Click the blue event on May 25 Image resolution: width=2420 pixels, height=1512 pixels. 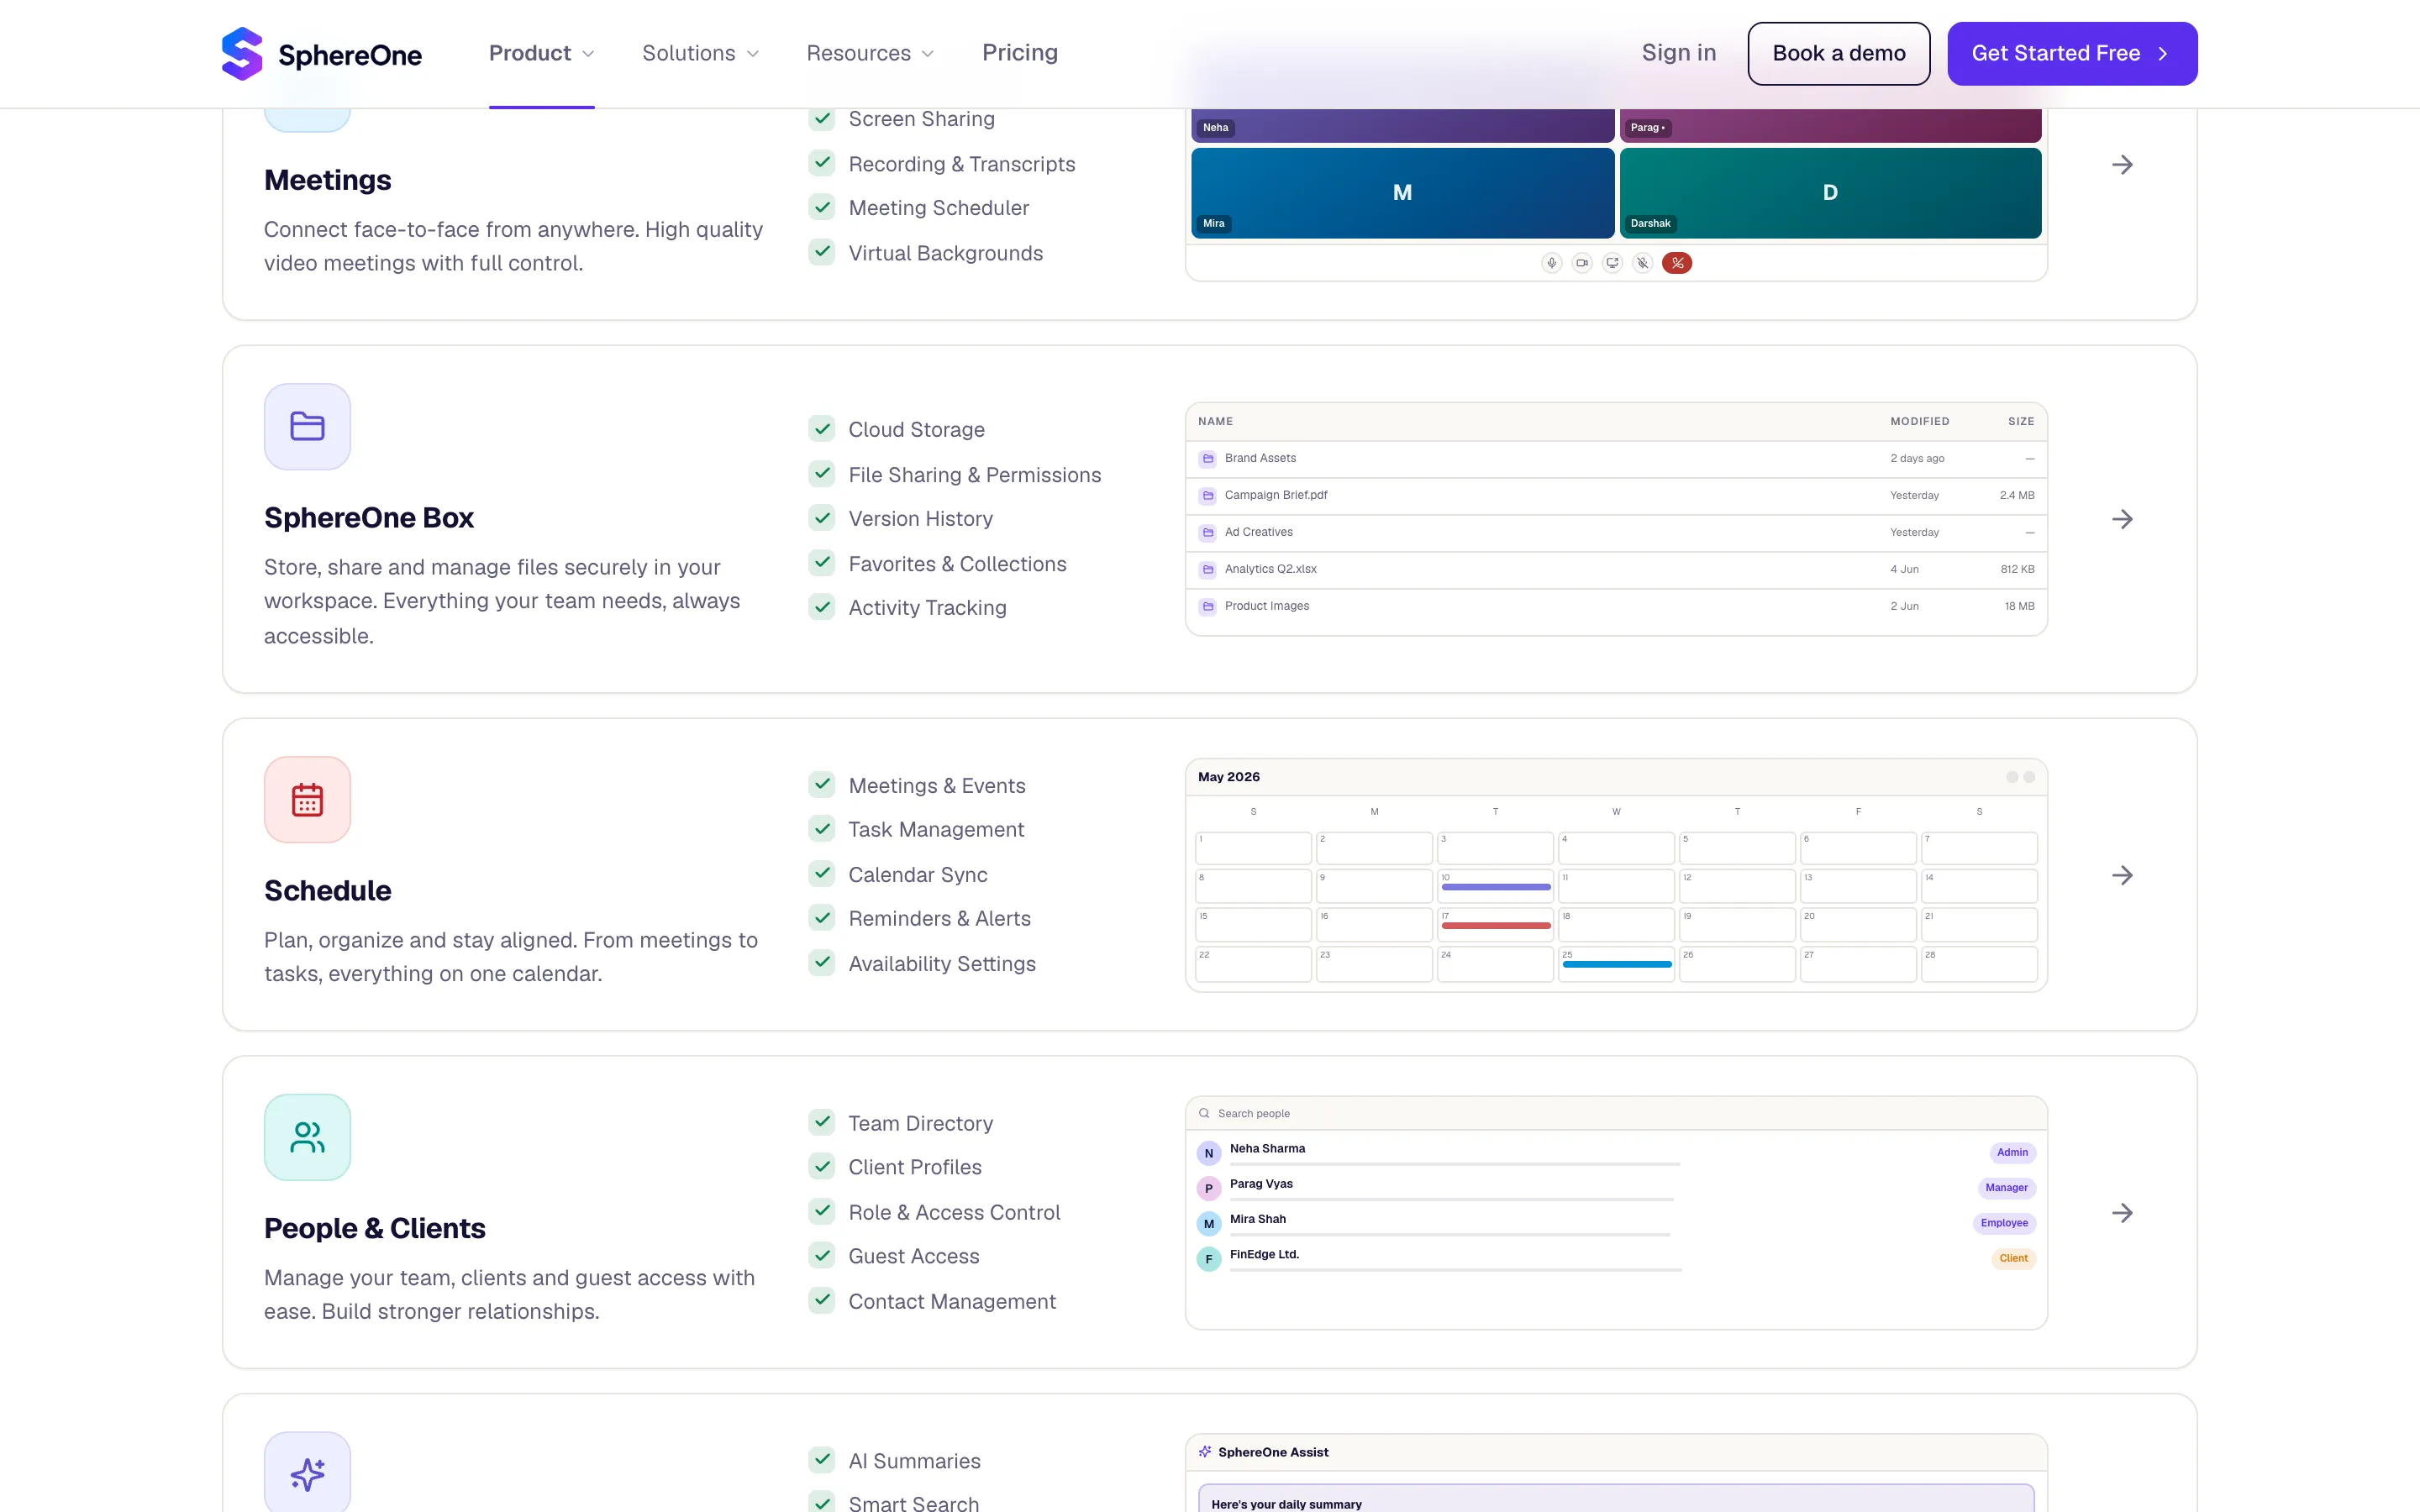(1617, 965)
